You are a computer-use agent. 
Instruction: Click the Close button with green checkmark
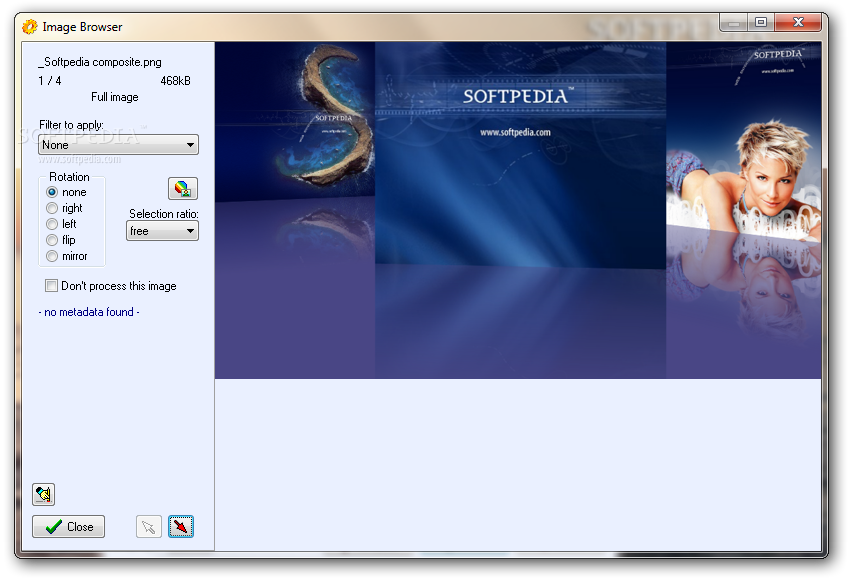coord(68,526)
